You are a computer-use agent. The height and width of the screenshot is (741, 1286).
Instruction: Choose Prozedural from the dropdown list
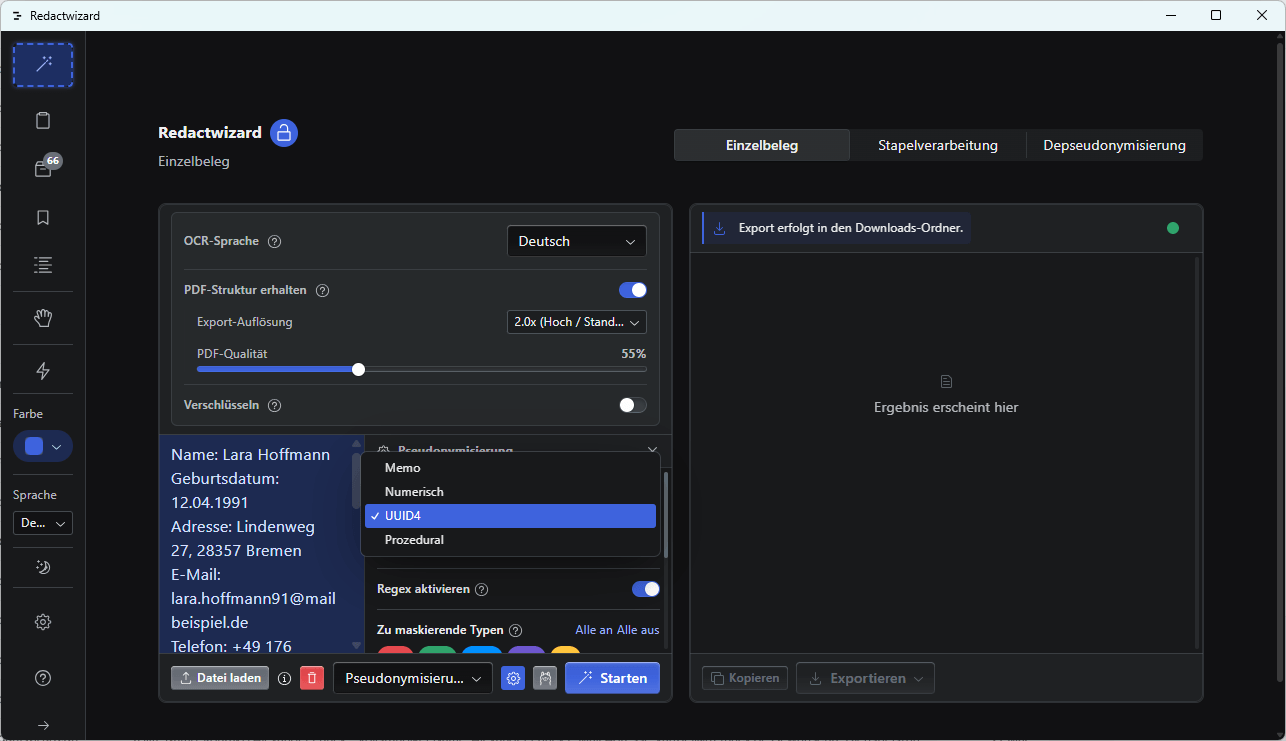(510, 540)
